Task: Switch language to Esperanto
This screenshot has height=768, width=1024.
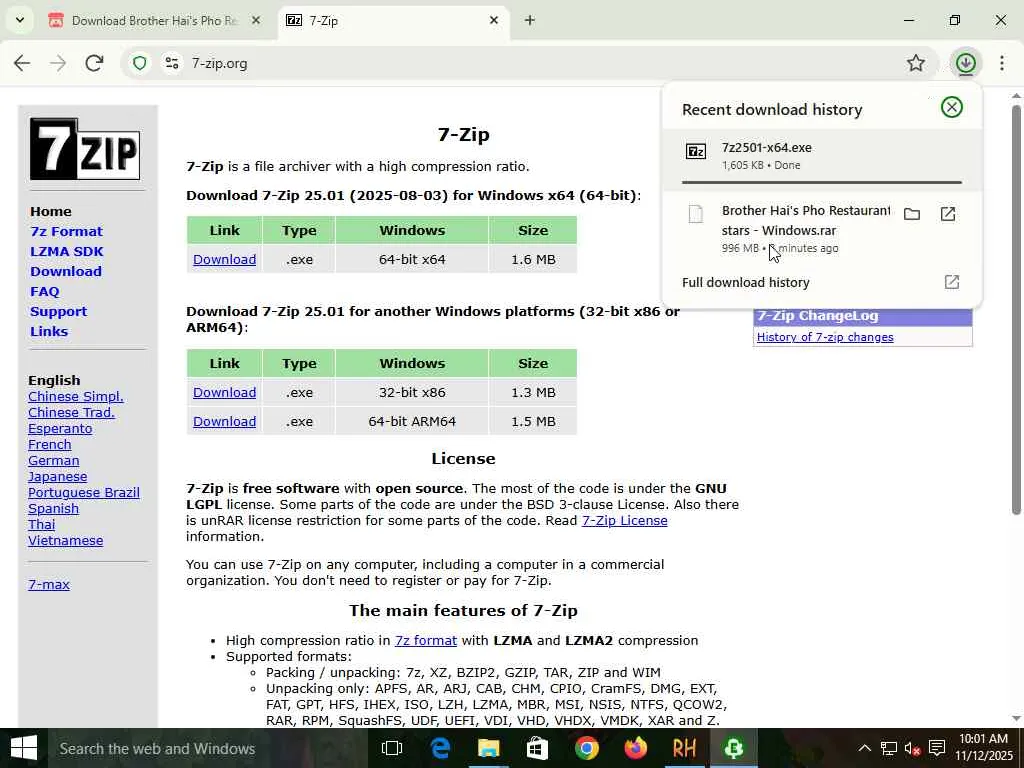Action: 60,428
